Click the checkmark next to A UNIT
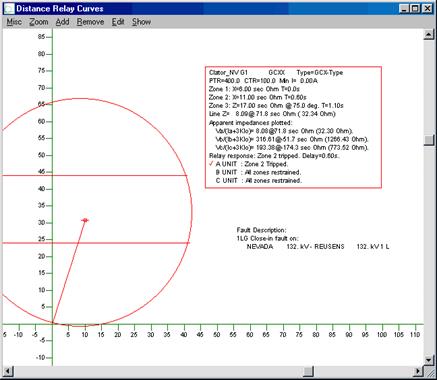The height and width of the screenshot is (380, 437). click(x=211, y=164)
